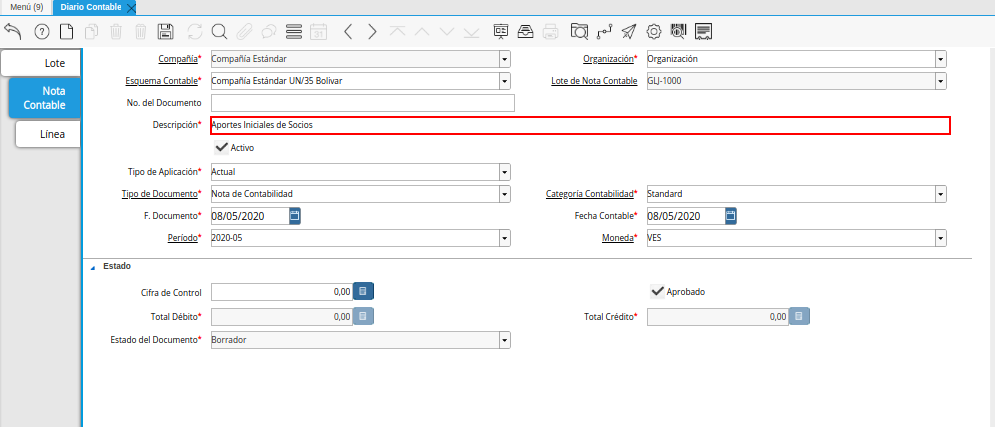This screenshot has height=427, width=995.
Task: Open the Período dropdown
Action: 504,238
